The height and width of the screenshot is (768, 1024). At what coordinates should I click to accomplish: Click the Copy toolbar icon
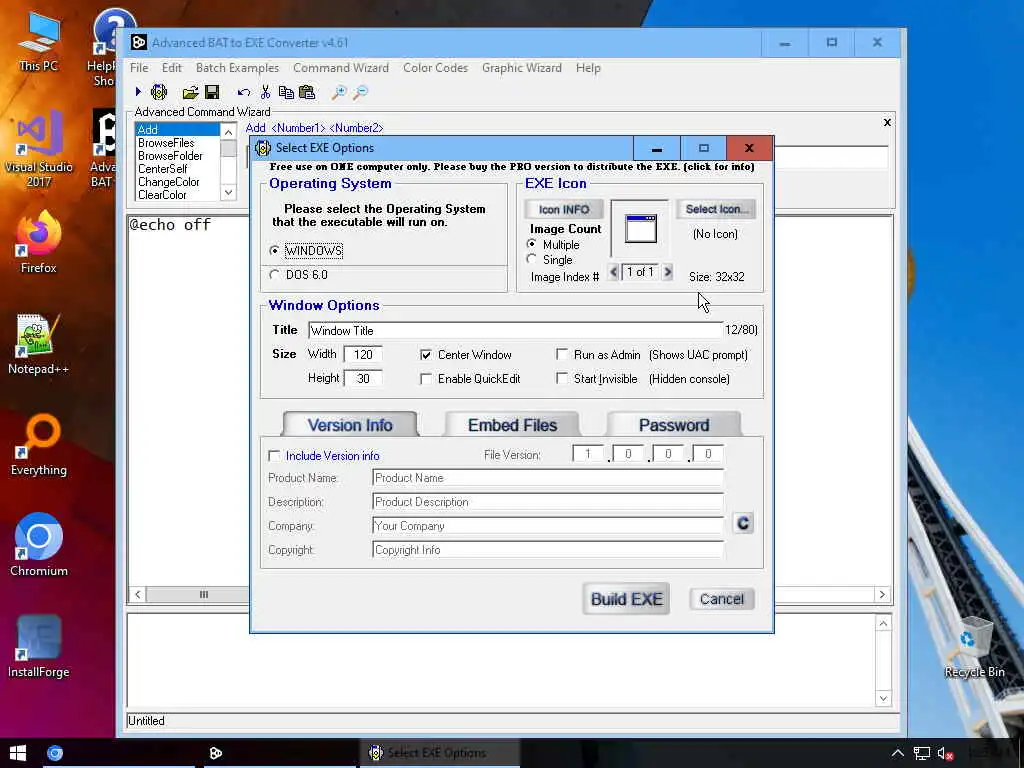[286, 92]
